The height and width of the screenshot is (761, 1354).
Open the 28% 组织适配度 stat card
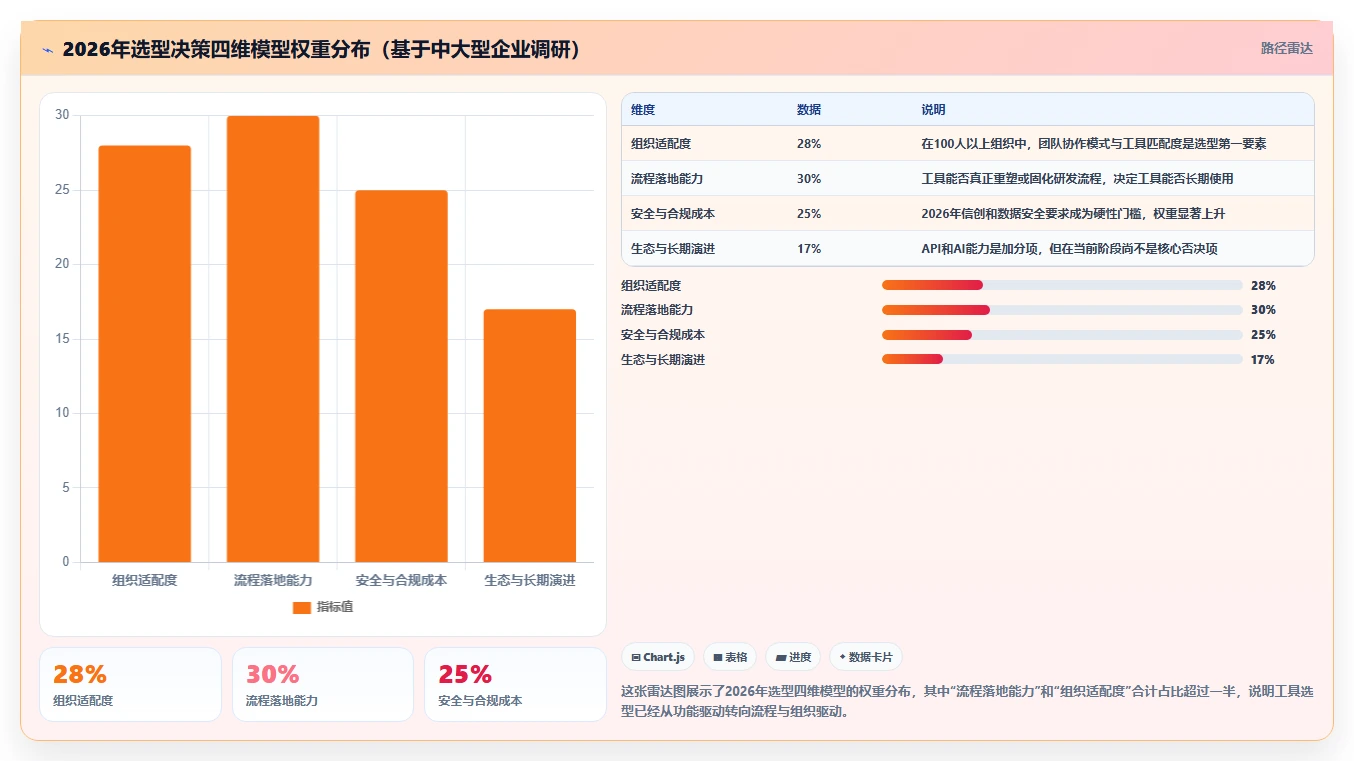[131, 685]
